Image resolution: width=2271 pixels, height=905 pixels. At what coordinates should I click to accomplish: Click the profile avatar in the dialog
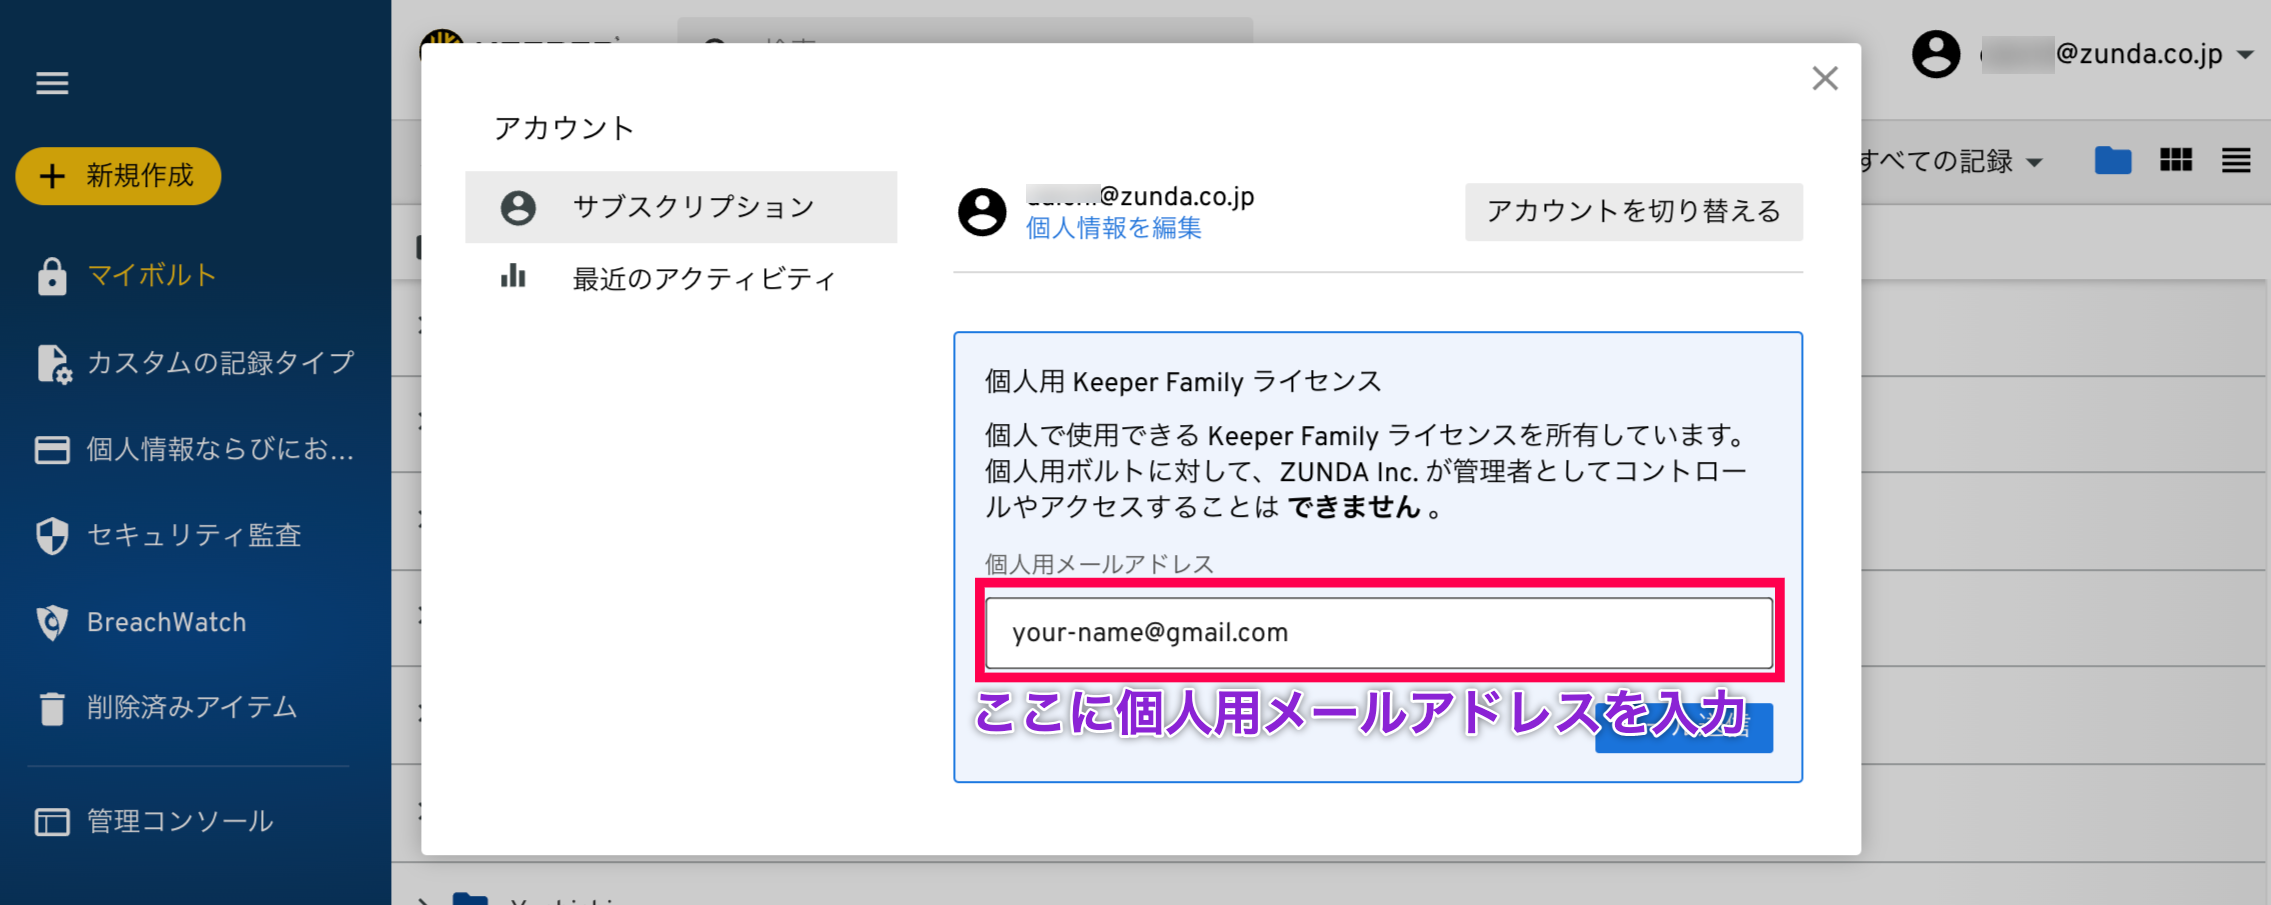coord(982,212)
